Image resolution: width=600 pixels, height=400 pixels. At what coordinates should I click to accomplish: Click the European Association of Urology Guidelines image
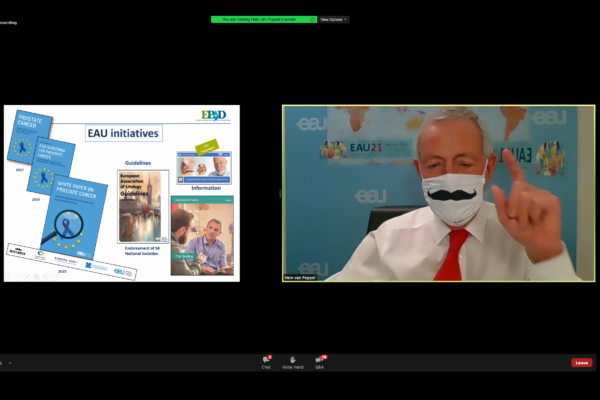tap(143, 205)
